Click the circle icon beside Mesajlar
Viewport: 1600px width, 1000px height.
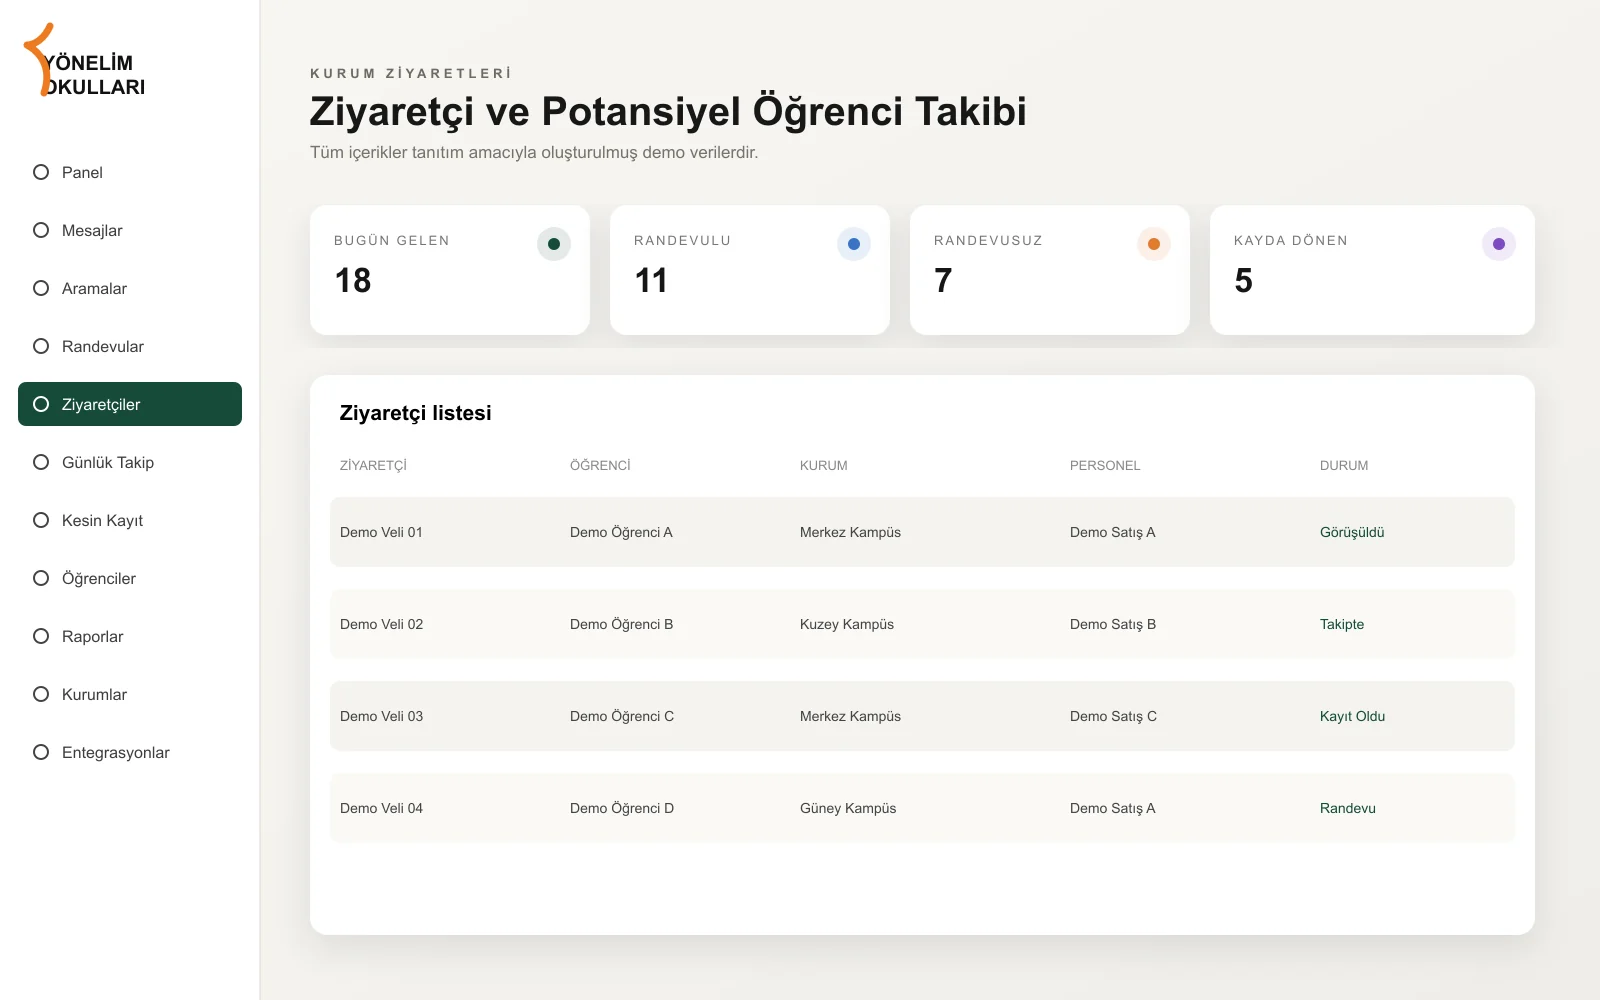click(x=41, y=230)
